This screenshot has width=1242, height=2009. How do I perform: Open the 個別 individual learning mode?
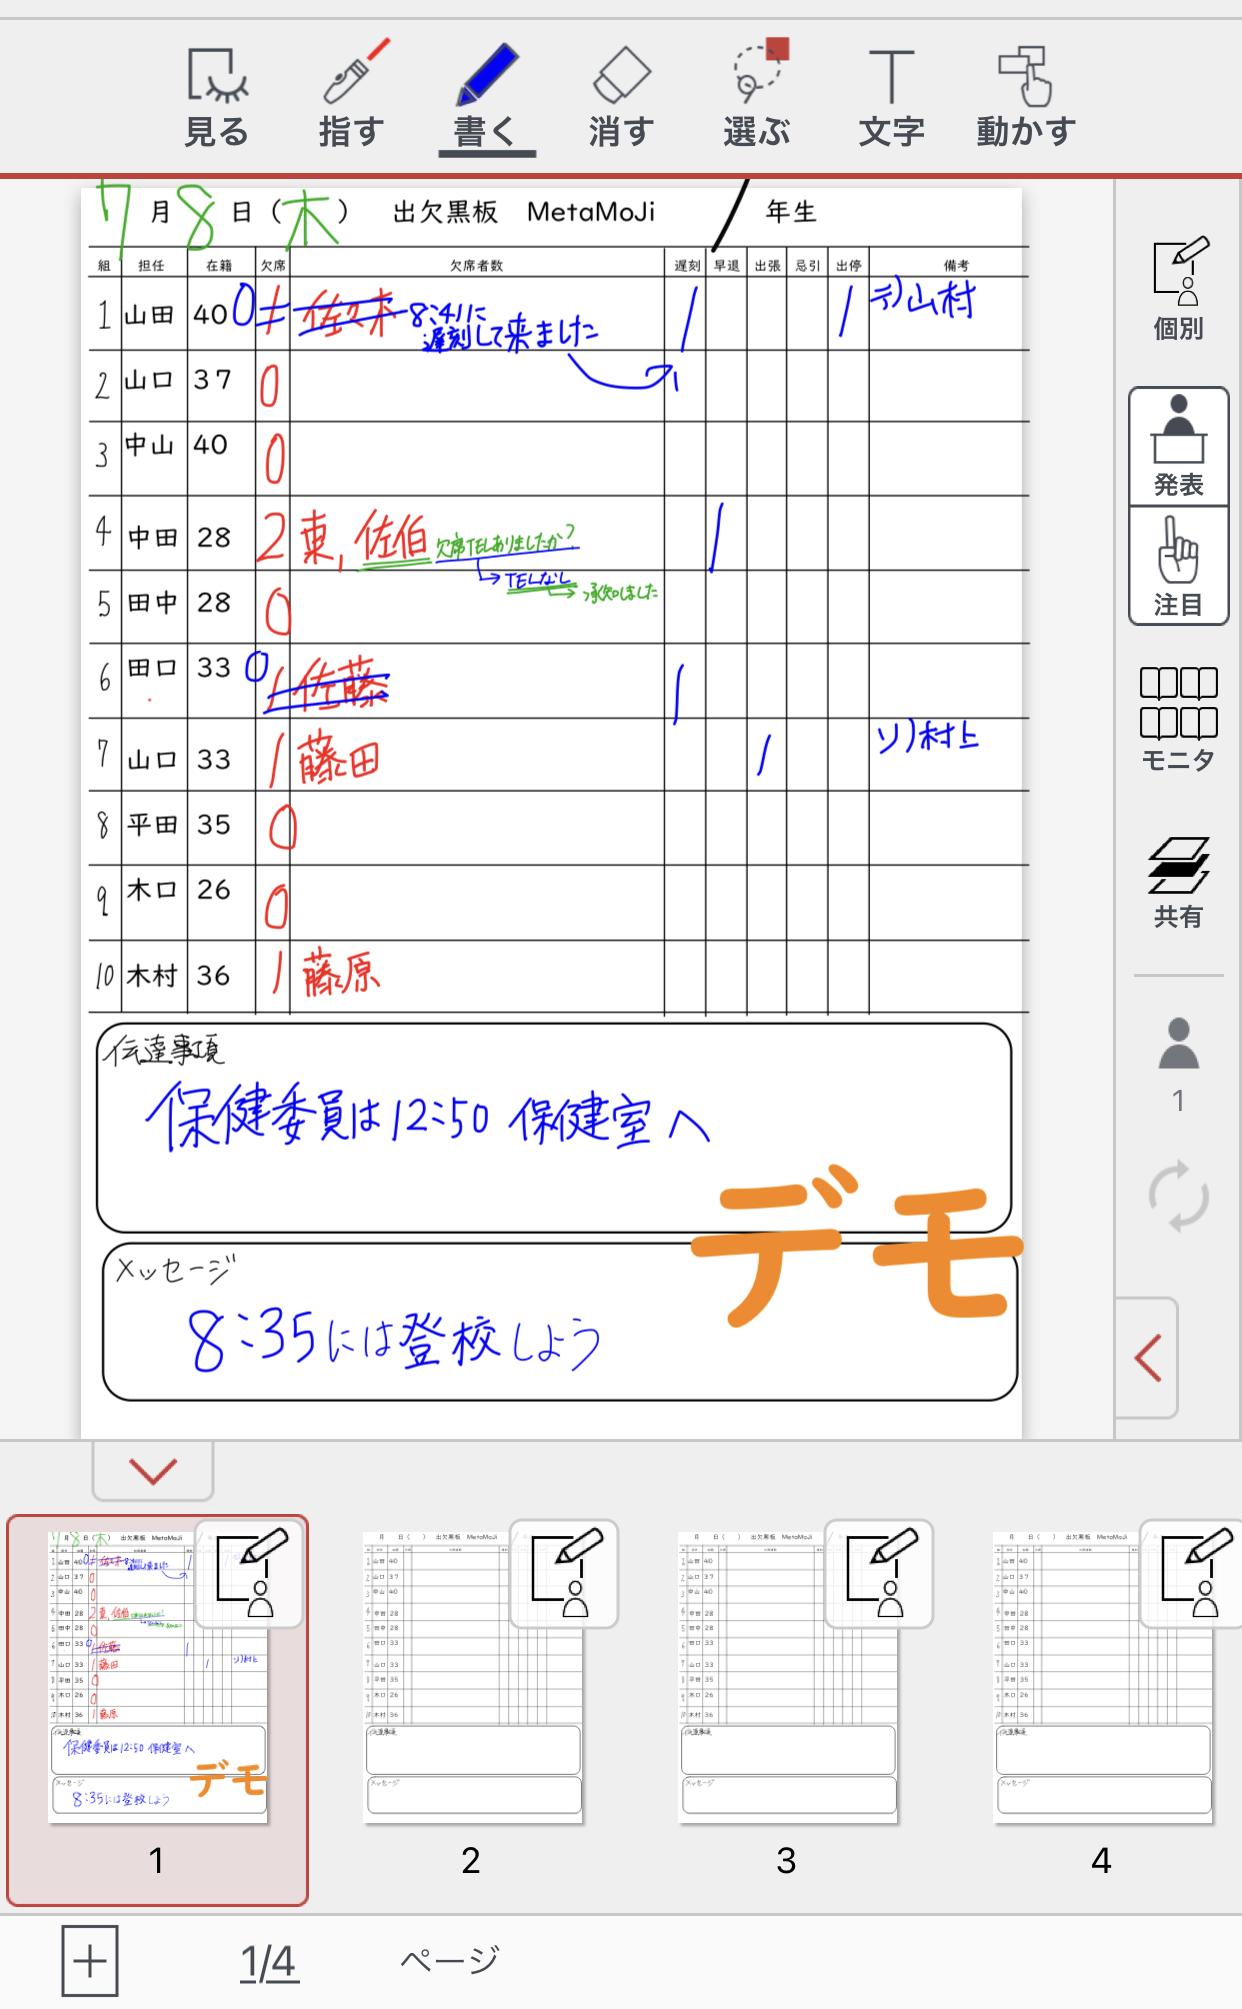click(x=1178, y=289)
